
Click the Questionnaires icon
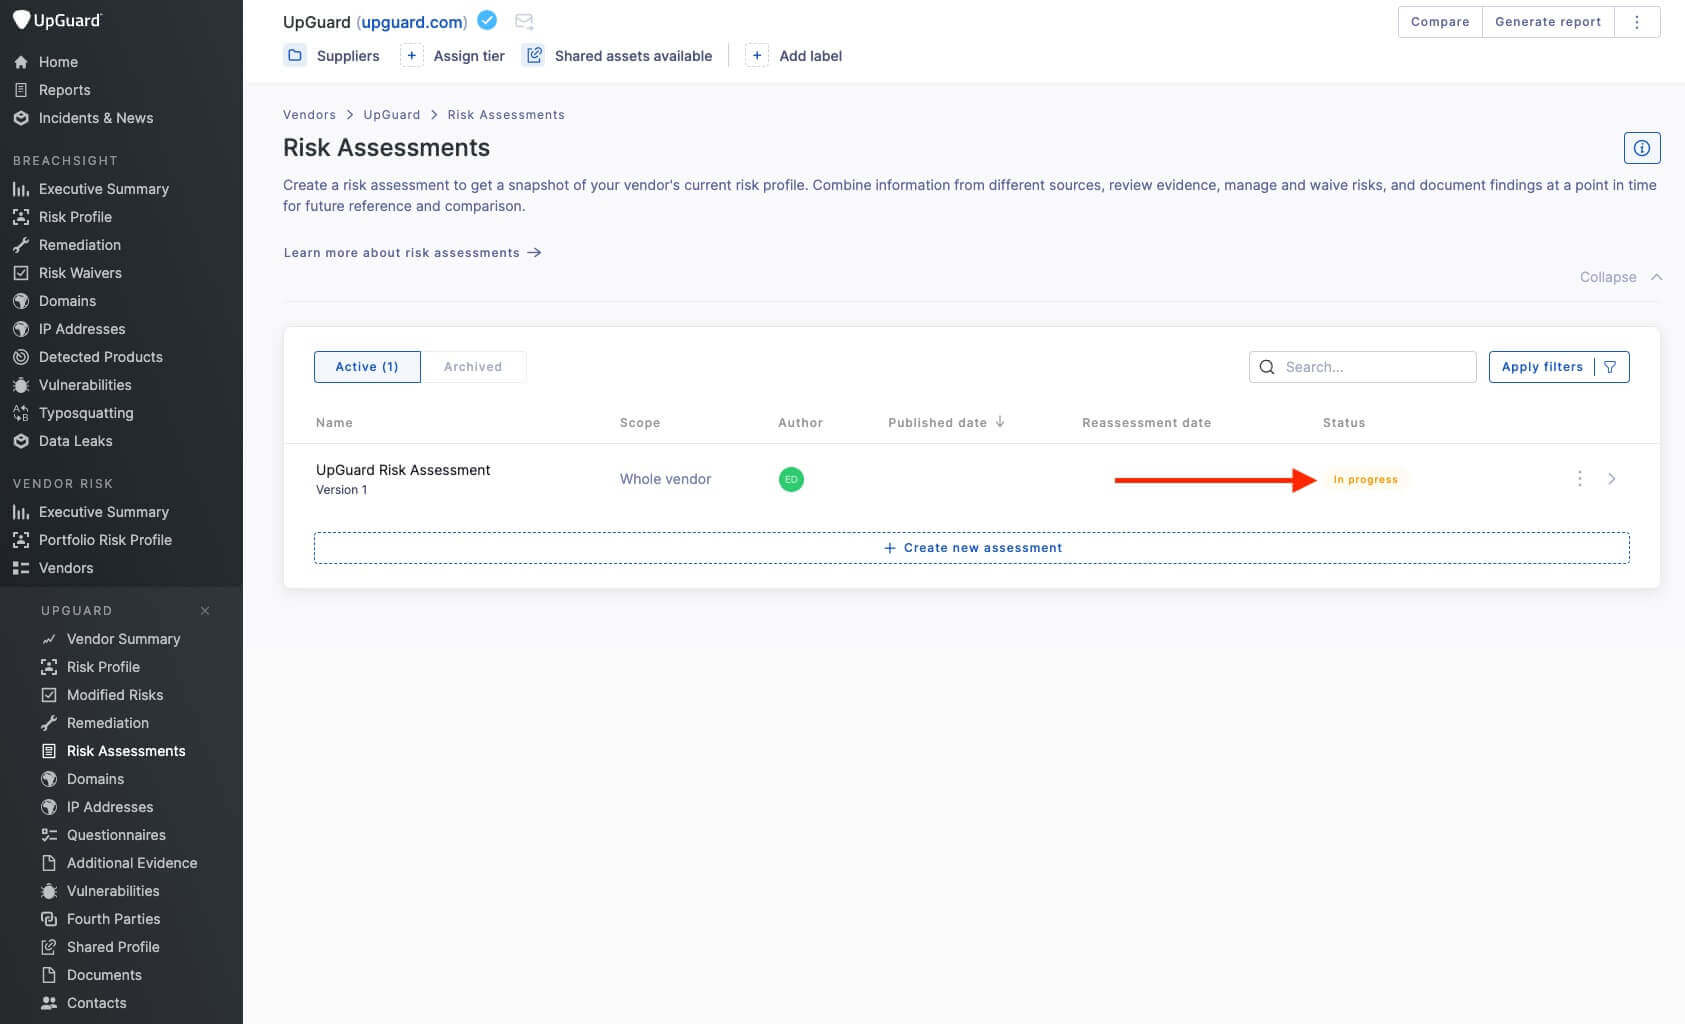point(48,835)
